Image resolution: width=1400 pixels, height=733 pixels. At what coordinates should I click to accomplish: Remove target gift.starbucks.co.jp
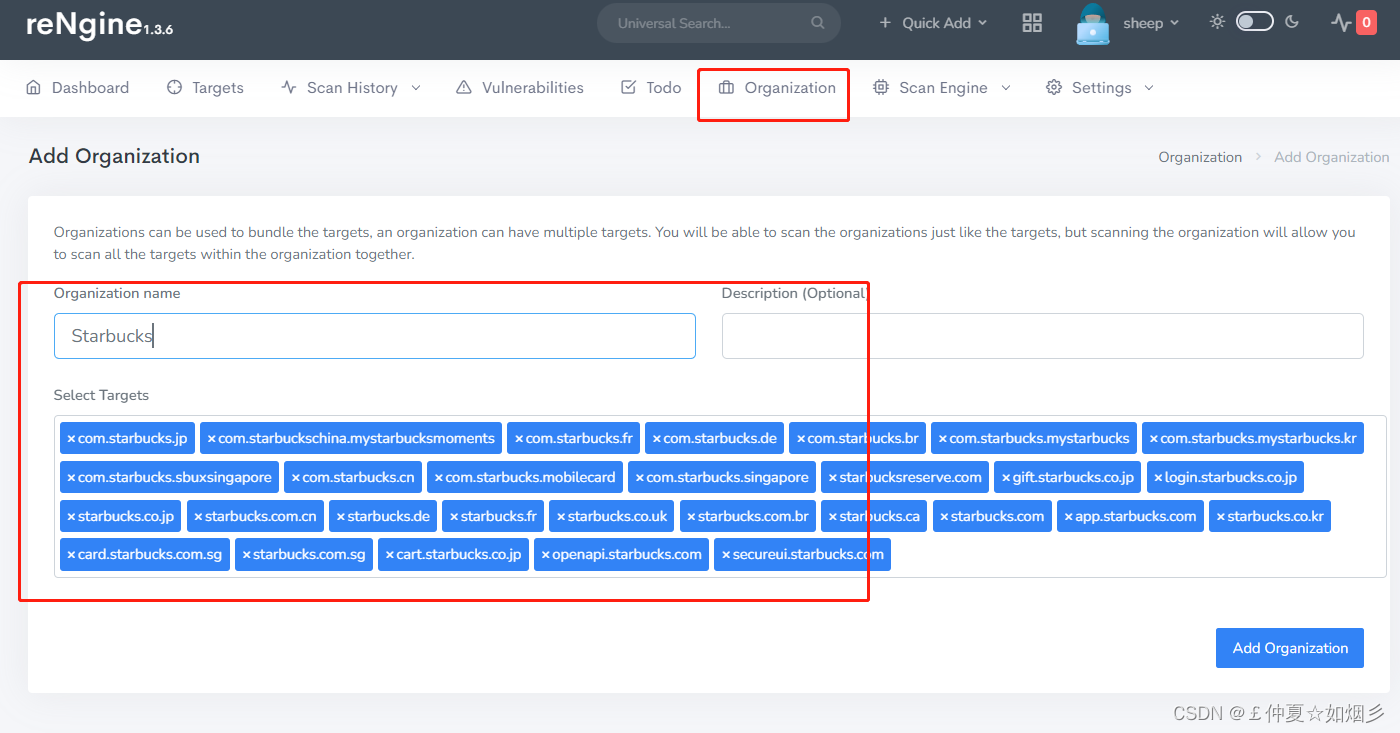1006,477
